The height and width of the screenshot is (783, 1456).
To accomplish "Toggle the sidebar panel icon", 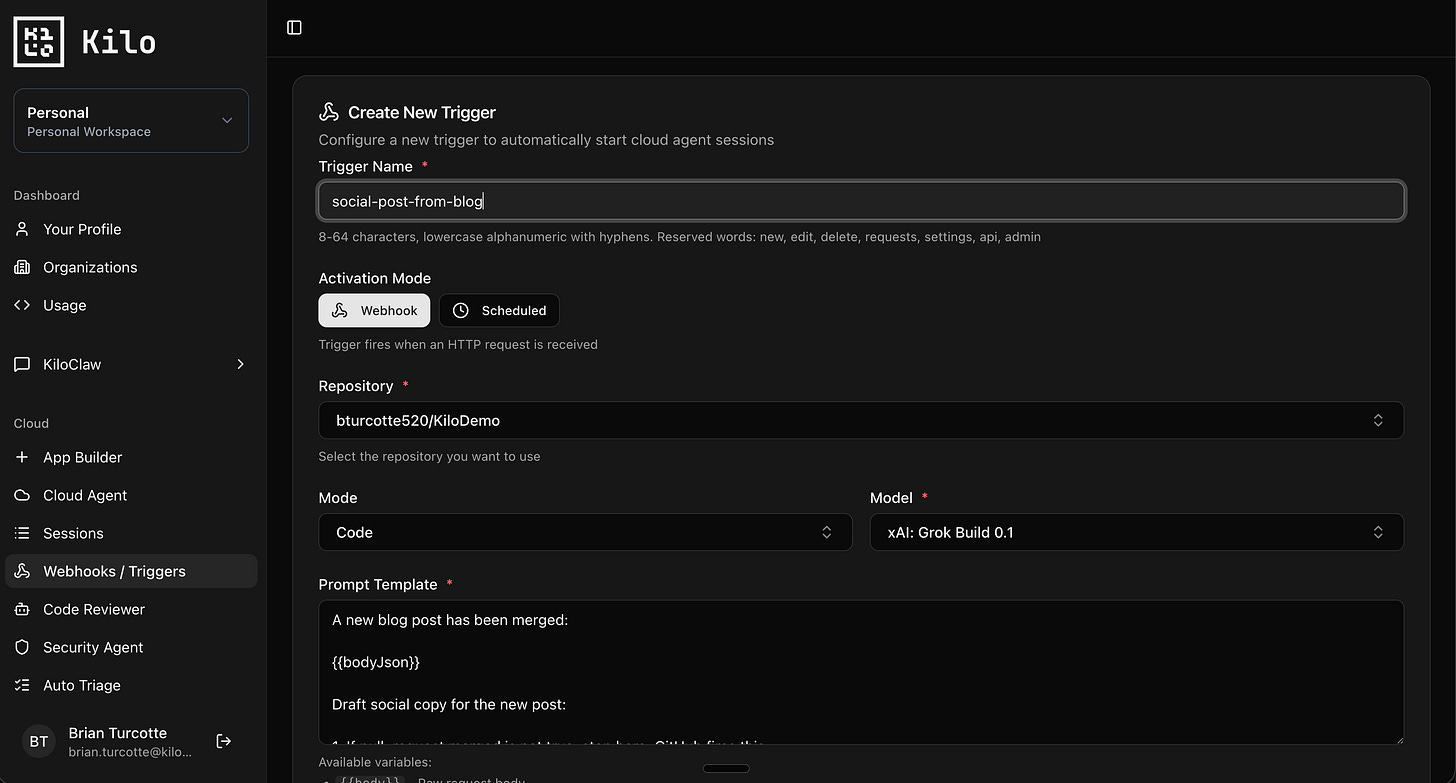I will click(x=294, y=28).
